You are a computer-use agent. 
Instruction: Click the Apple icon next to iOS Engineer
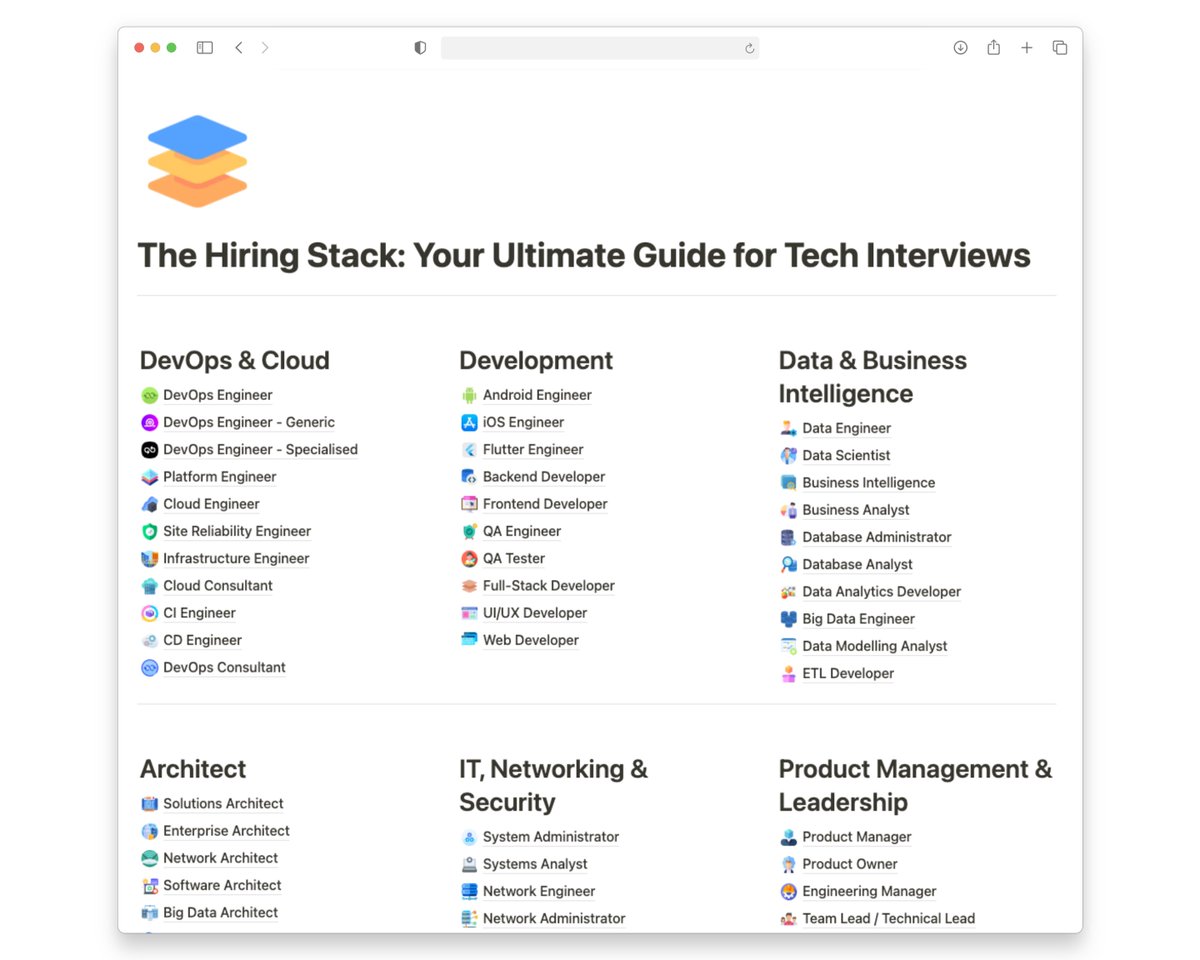click(469, 422)
